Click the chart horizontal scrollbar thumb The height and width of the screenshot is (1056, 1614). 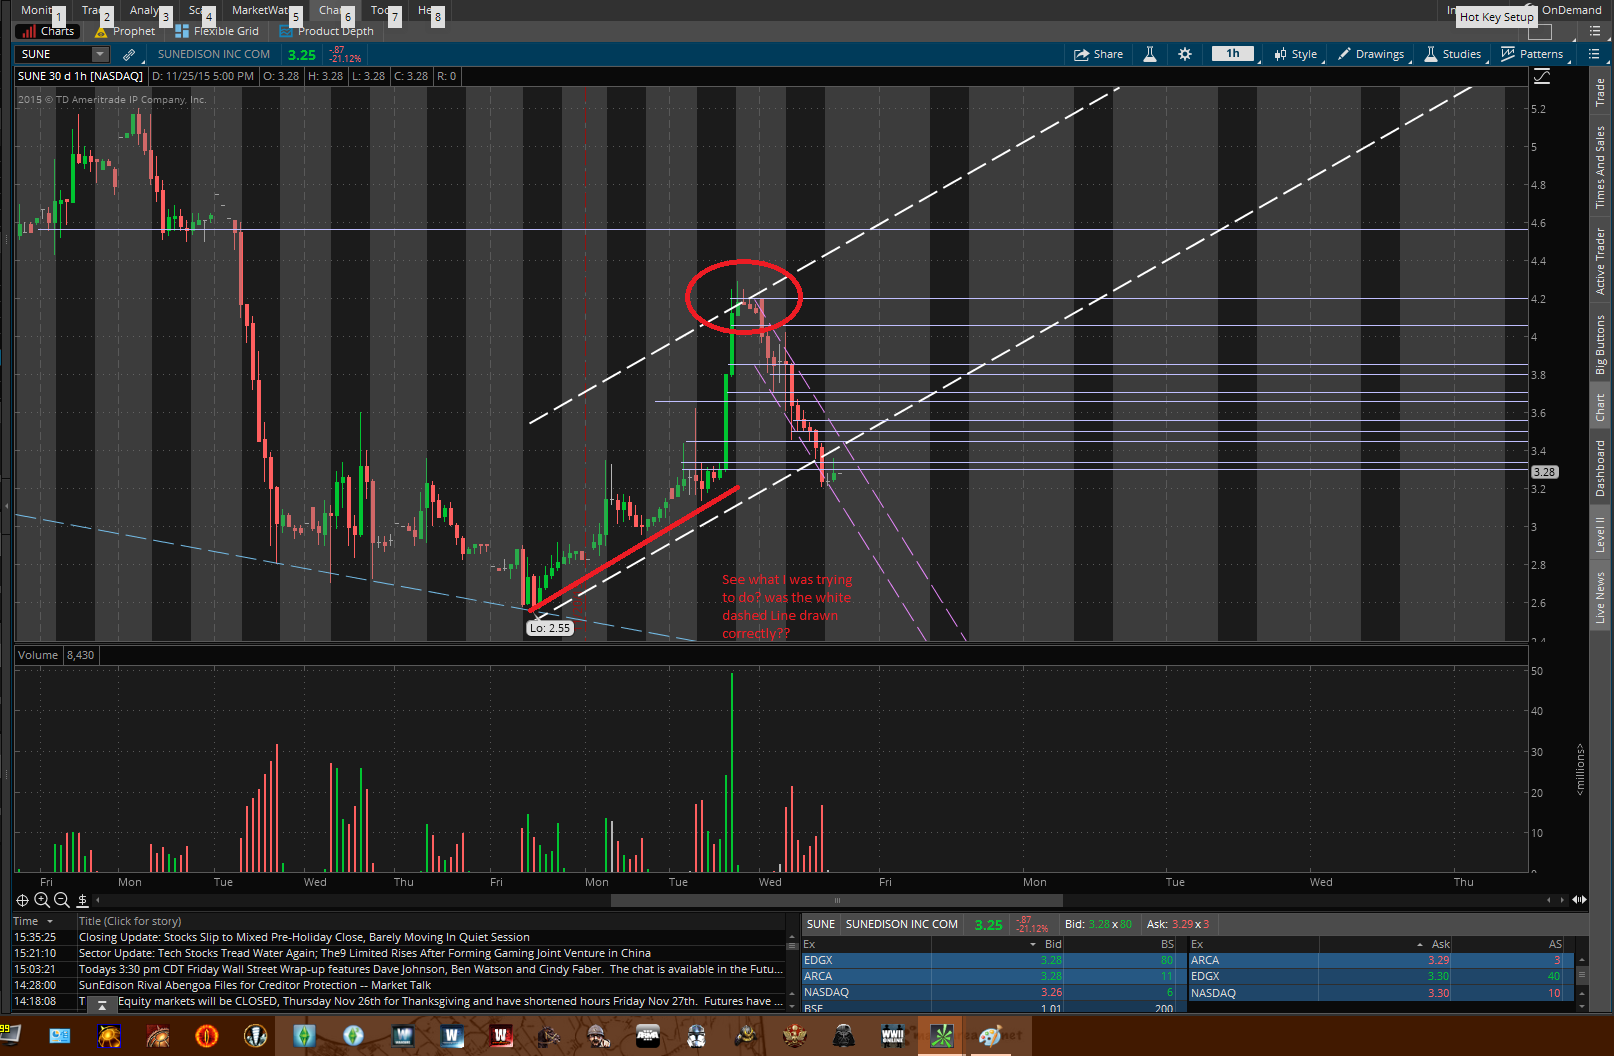(837, 900)
